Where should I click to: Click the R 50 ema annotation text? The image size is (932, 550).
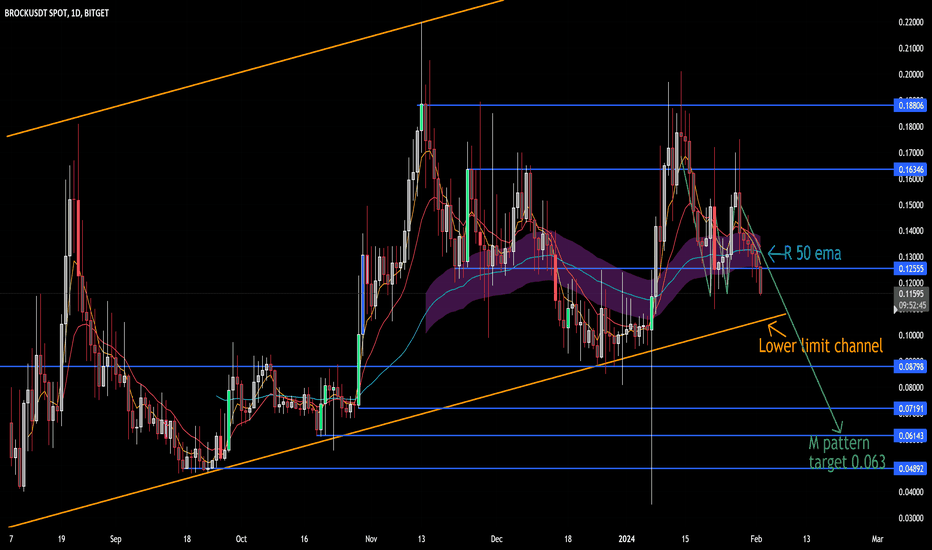pos(812,253)
